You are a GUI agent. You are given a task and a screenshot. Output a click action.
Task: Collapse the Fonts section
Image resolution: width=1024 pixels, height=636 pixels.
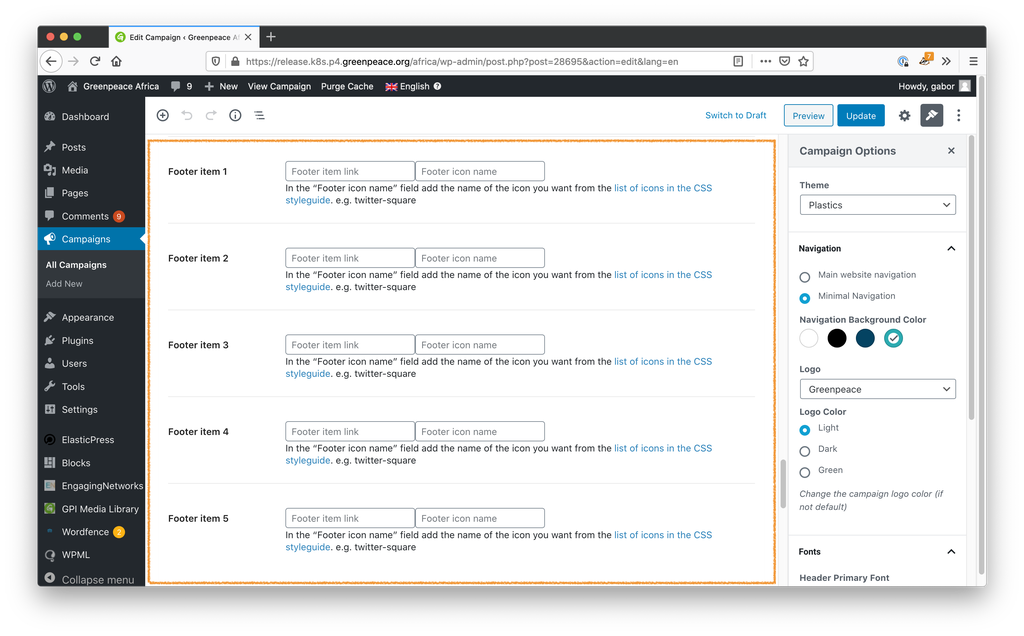[952, 552]
